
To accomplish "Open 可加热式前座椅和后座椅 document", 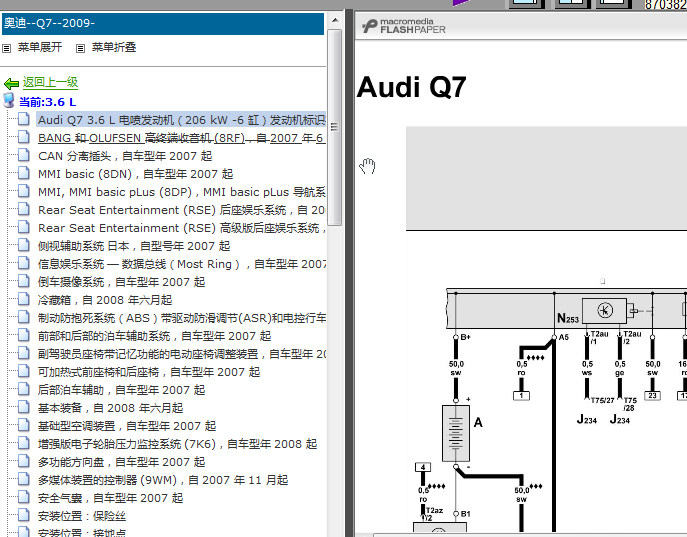I will tap(149, 372).
